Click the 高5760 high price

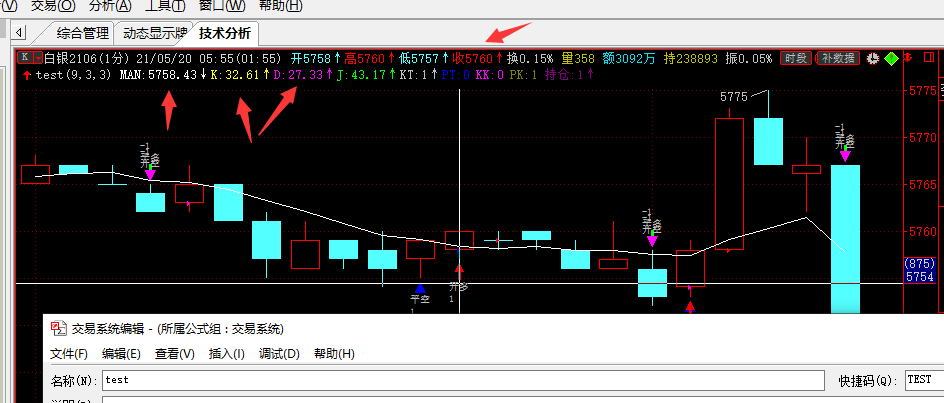click(365, 58)
